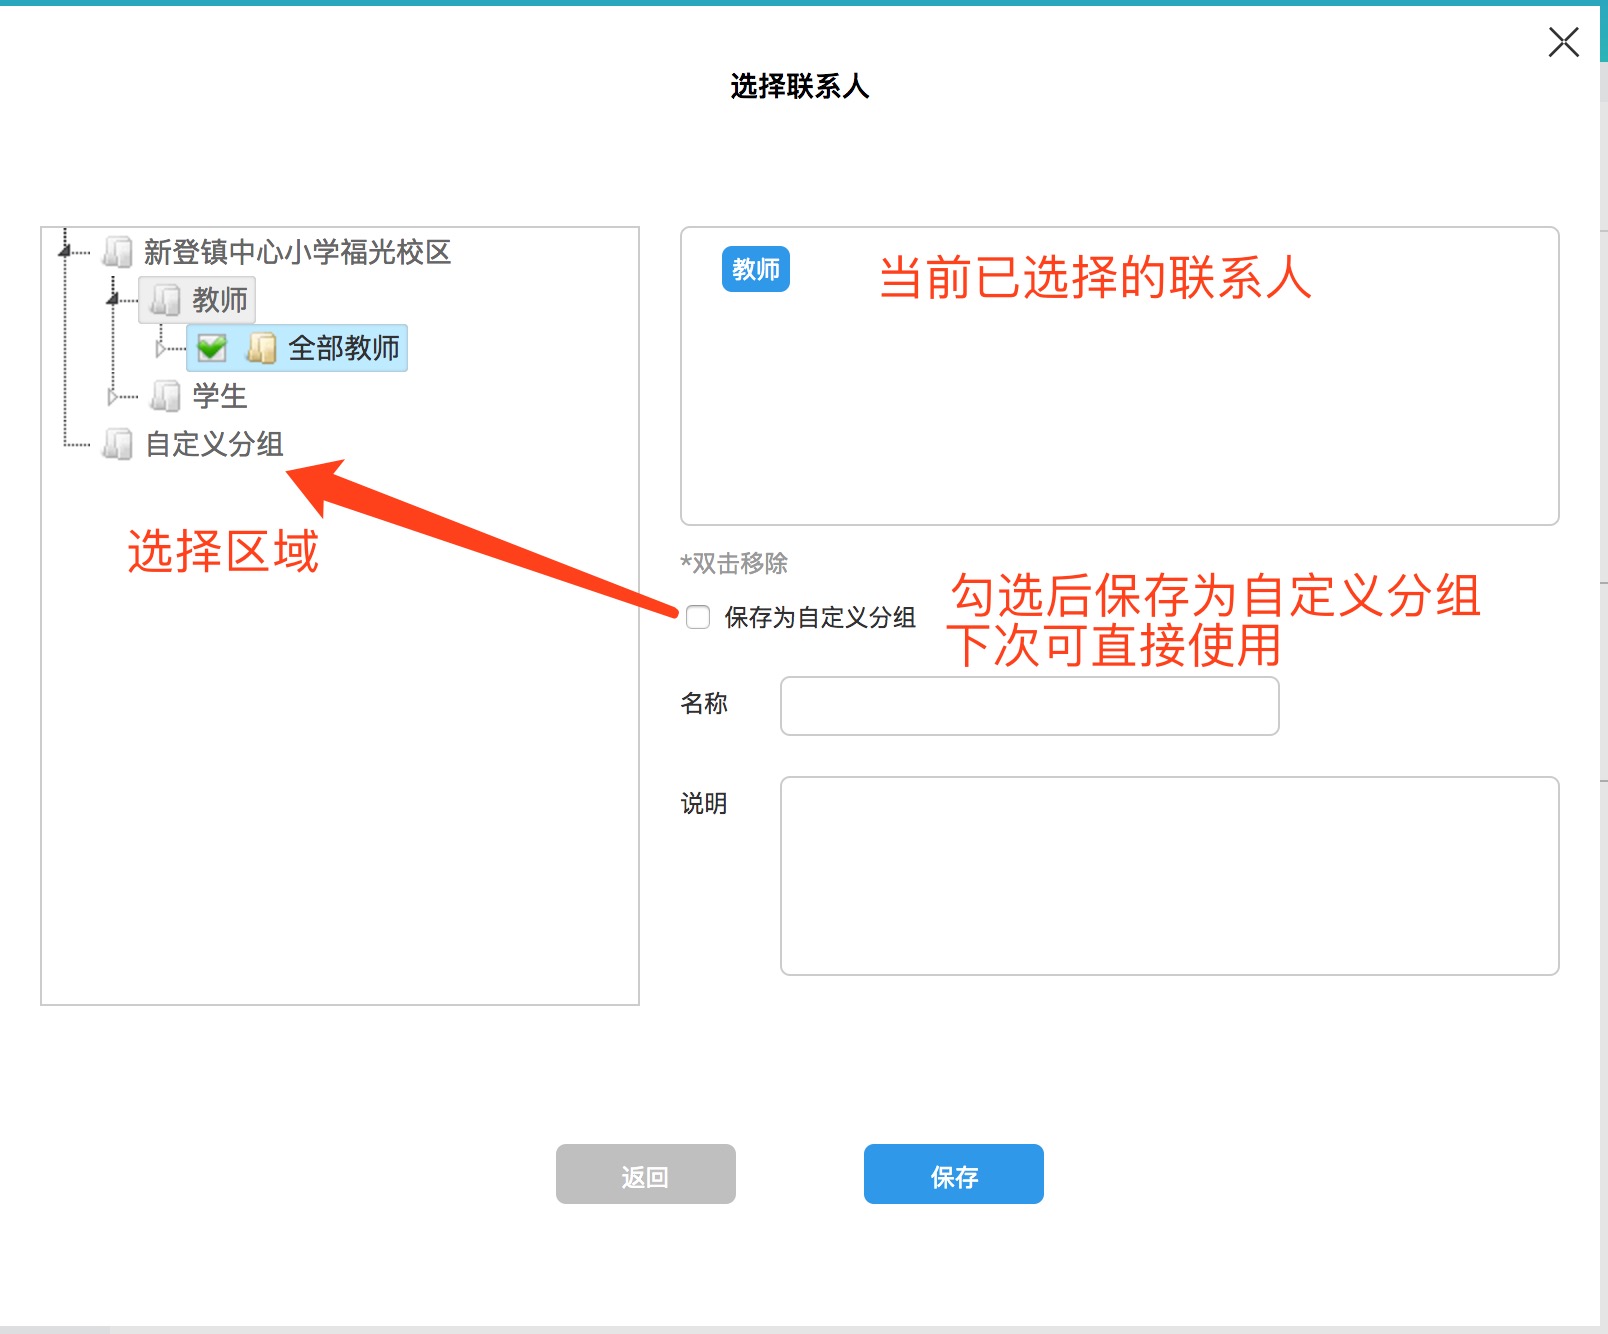Viewport: 1608px width, 1334px height.
Task: Select the 学生 label in the tree
Action: (220, 396)
